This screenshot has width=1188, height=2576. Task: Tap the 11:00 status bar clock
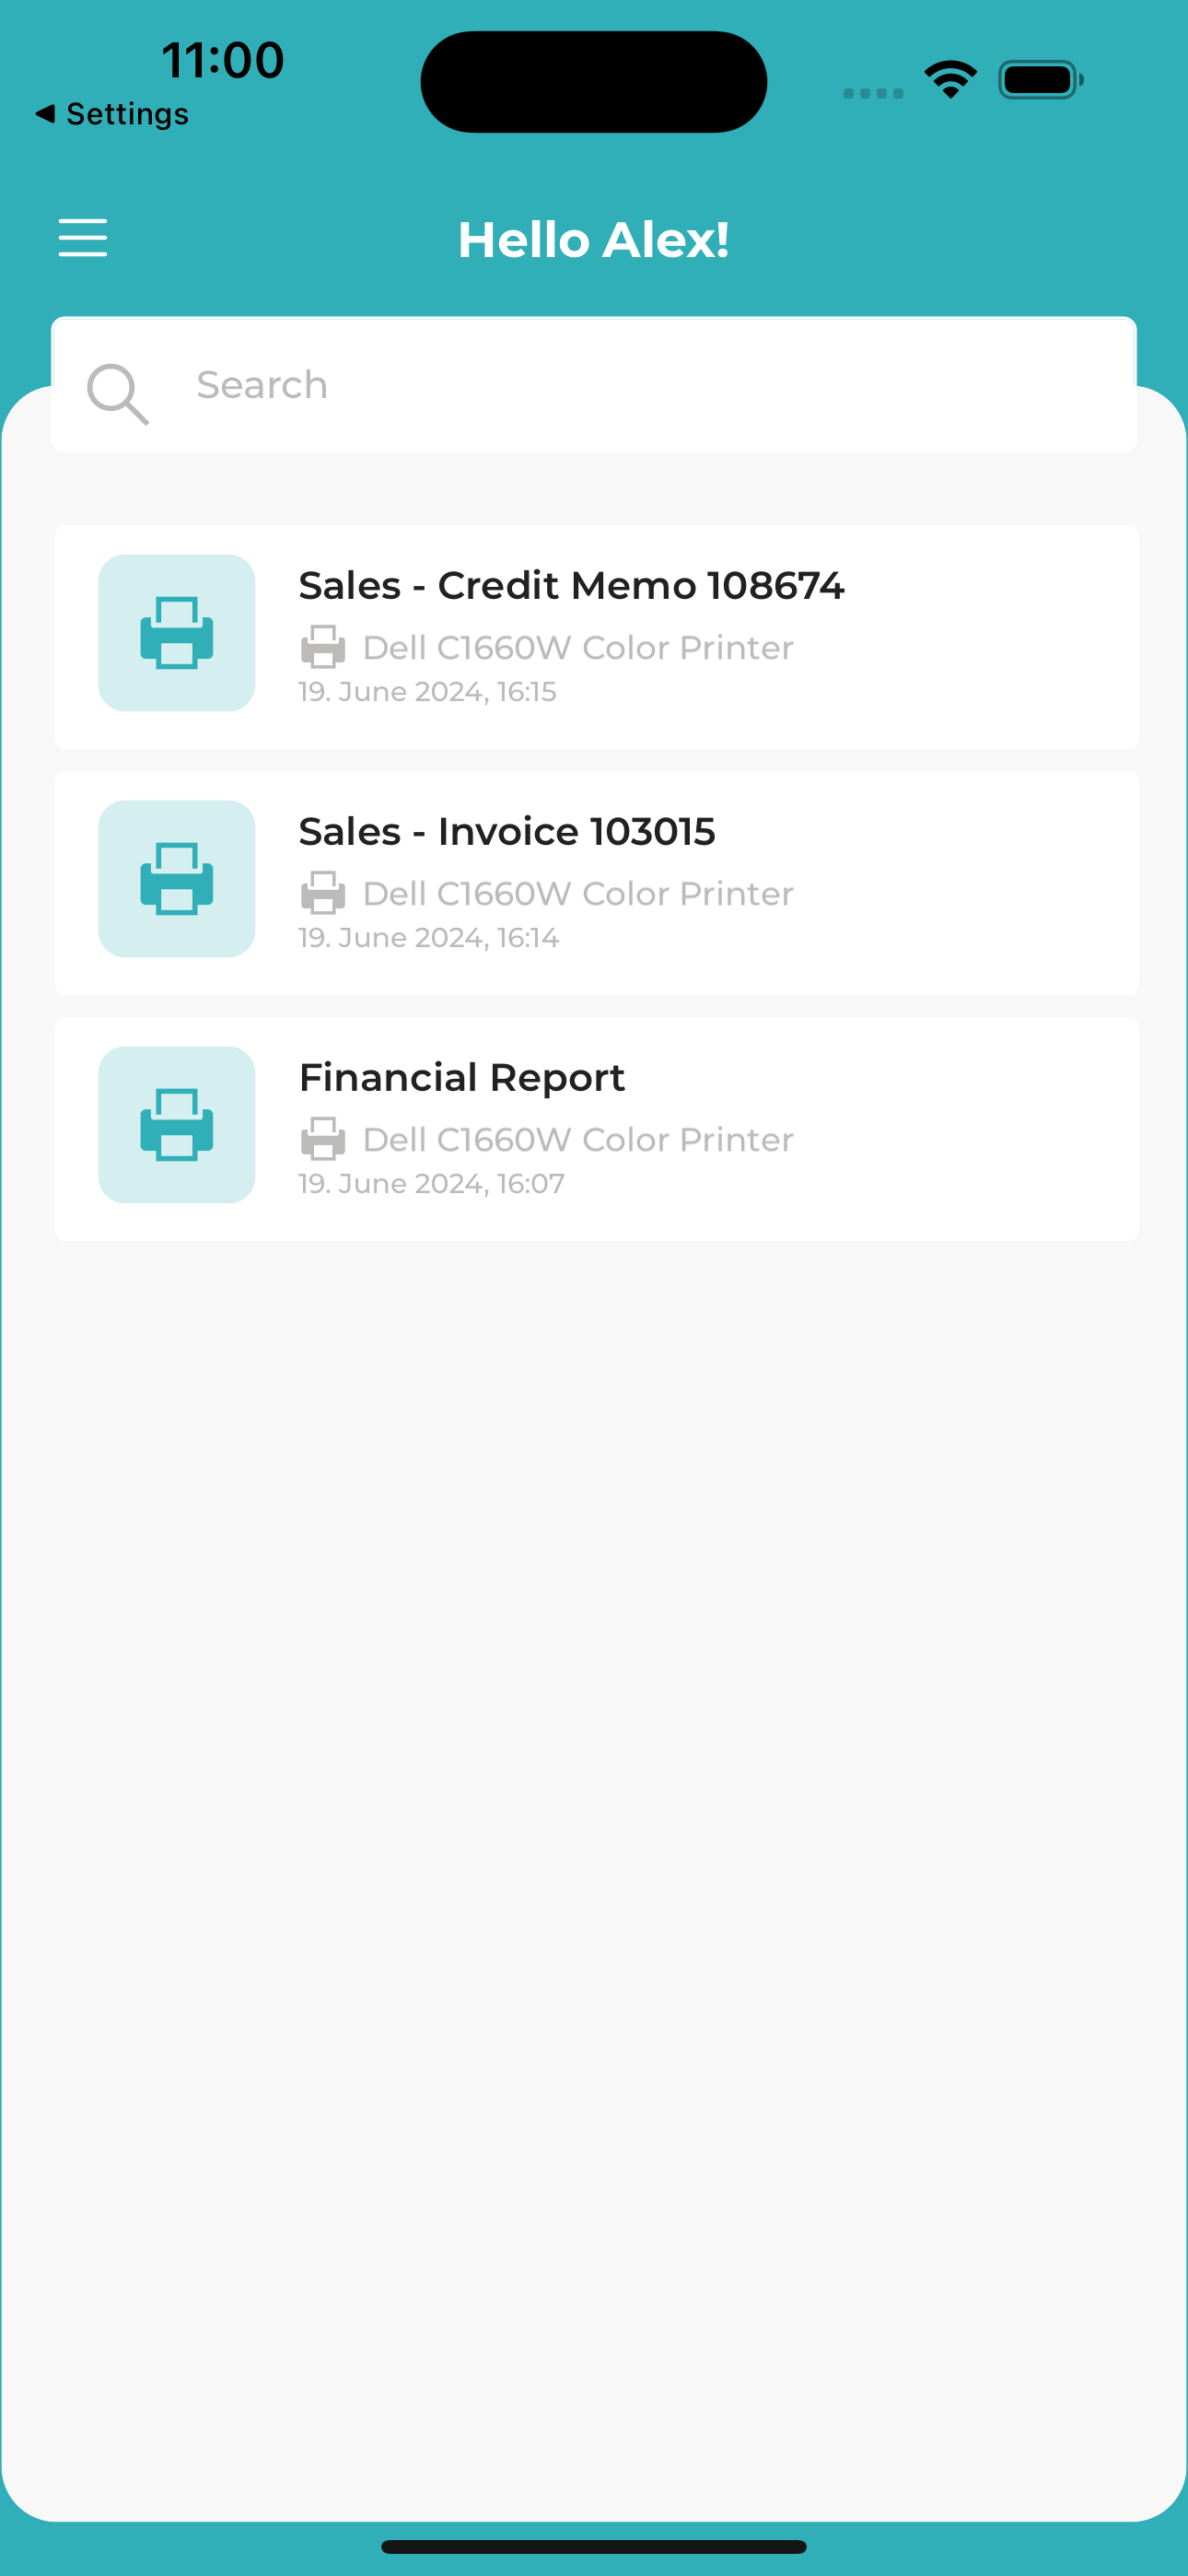click(223, 60)
